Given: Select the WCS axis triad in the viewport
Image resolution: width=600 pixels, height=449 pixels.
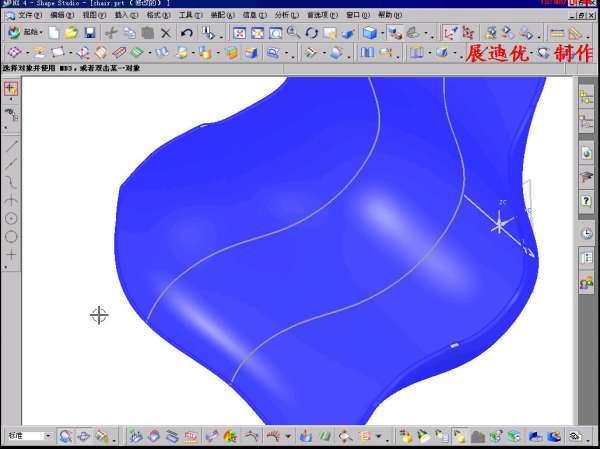Looking at the screenshot, I should point(501,224).
